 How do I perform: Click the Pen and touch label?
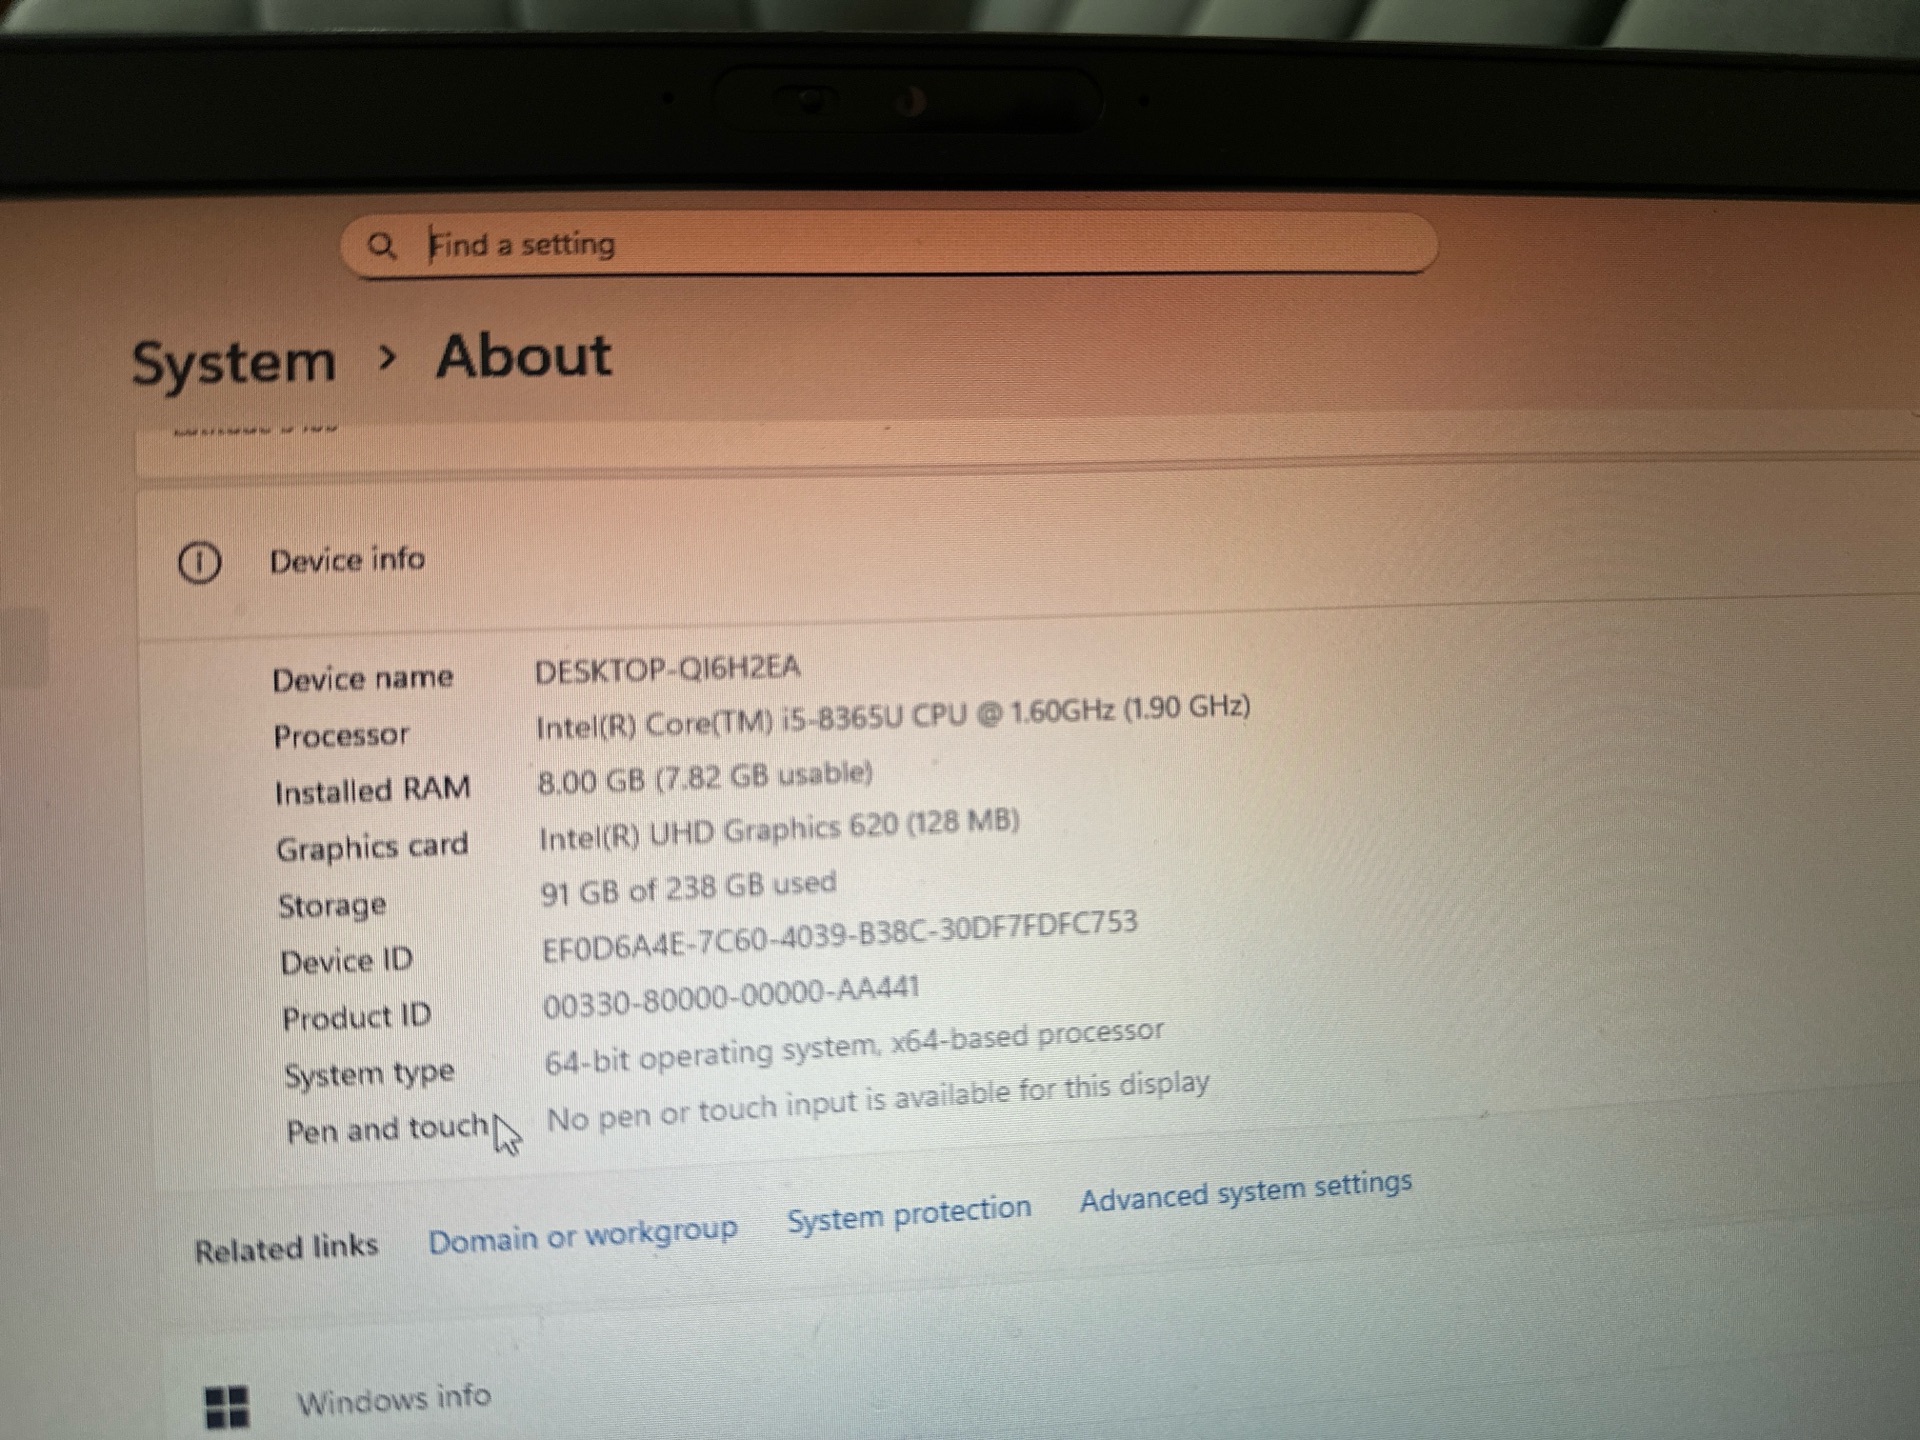pos(387,1130)
